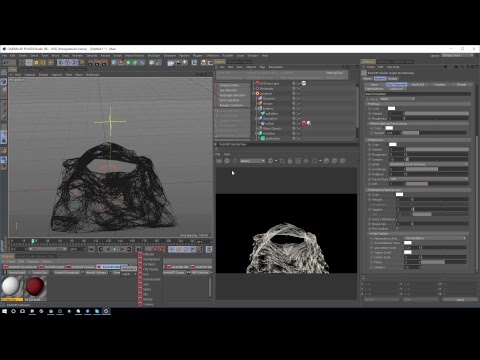
Task: Open the BRDF dropdown under Reflection
Action: coord(429,164)
